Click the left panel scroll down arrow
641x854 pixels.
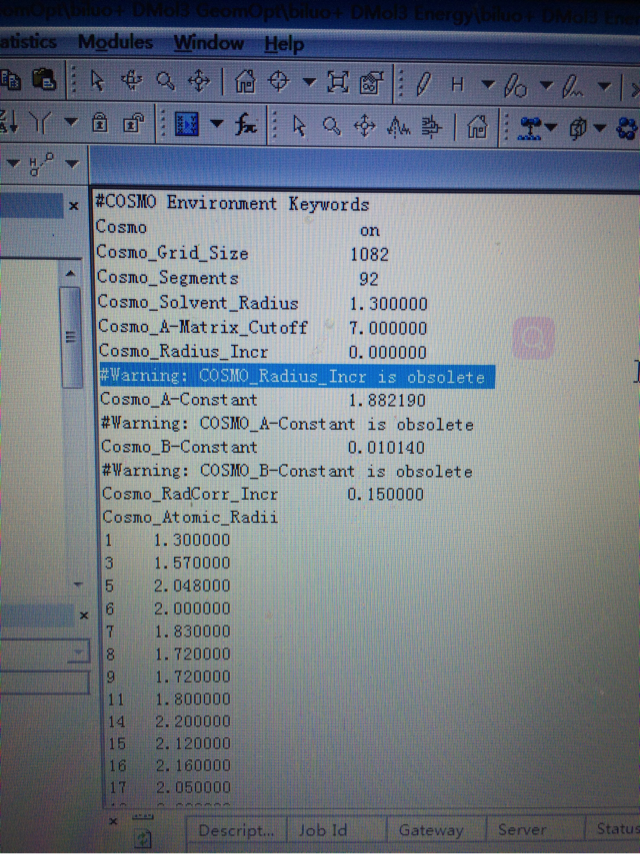[x=78, y=585]
